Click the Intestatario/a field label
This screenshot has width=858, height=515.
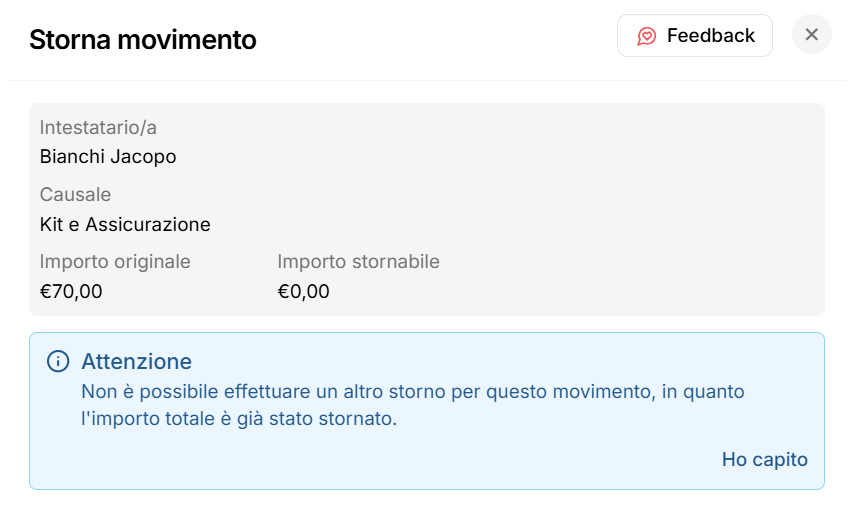[x=98, y=127]
